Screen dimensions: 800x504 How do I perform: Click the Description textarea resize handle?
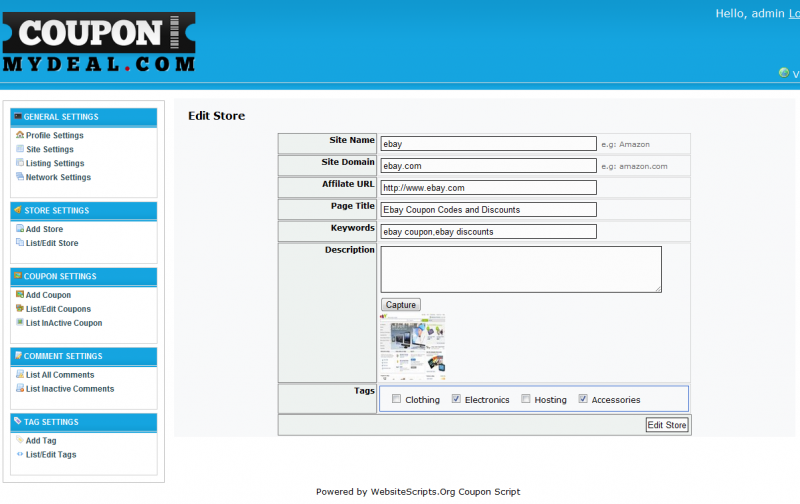click(658, 289)
